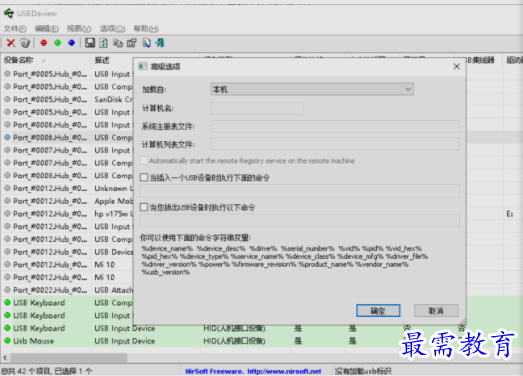Click the green dot toolbar icon
Viewport: 523px width, 376px height.
[x=58, y=43]
